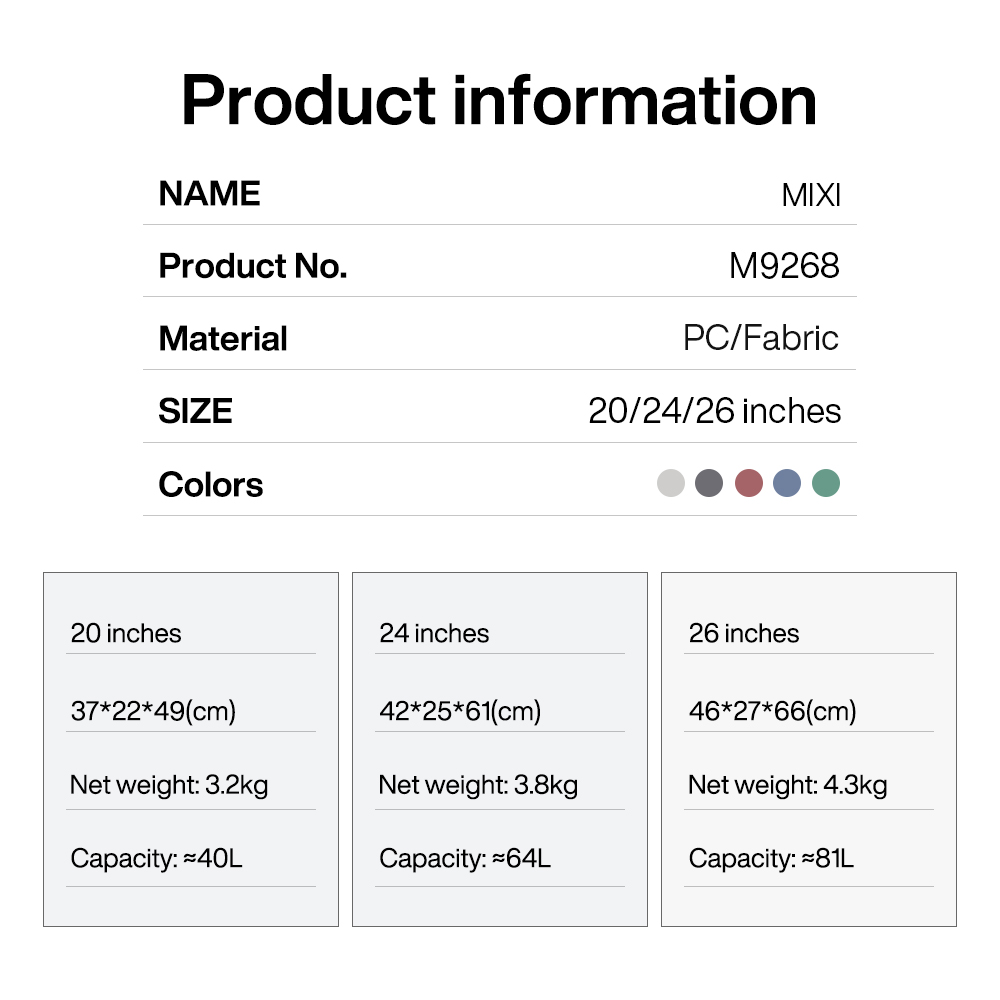Image resolution: width=1000 pixels, height=1000 pixels.
Task: Click Capacity: ≈81L text
Action: pyautogui.click(x=771, y=858)
